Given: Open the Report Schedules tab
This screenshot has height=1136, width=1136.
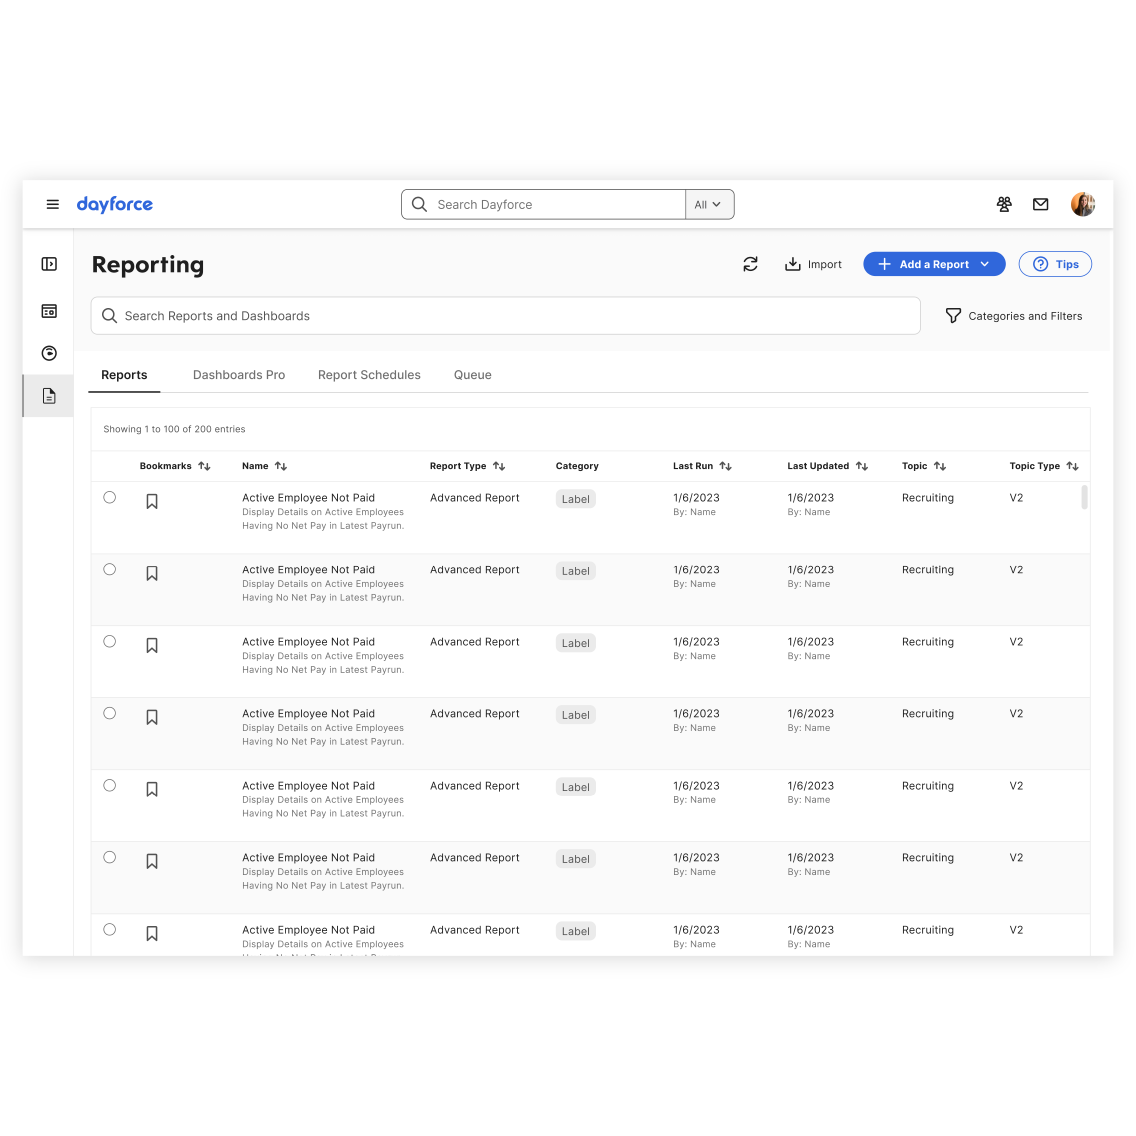Looking at the screenshot, I should (368, 375).
